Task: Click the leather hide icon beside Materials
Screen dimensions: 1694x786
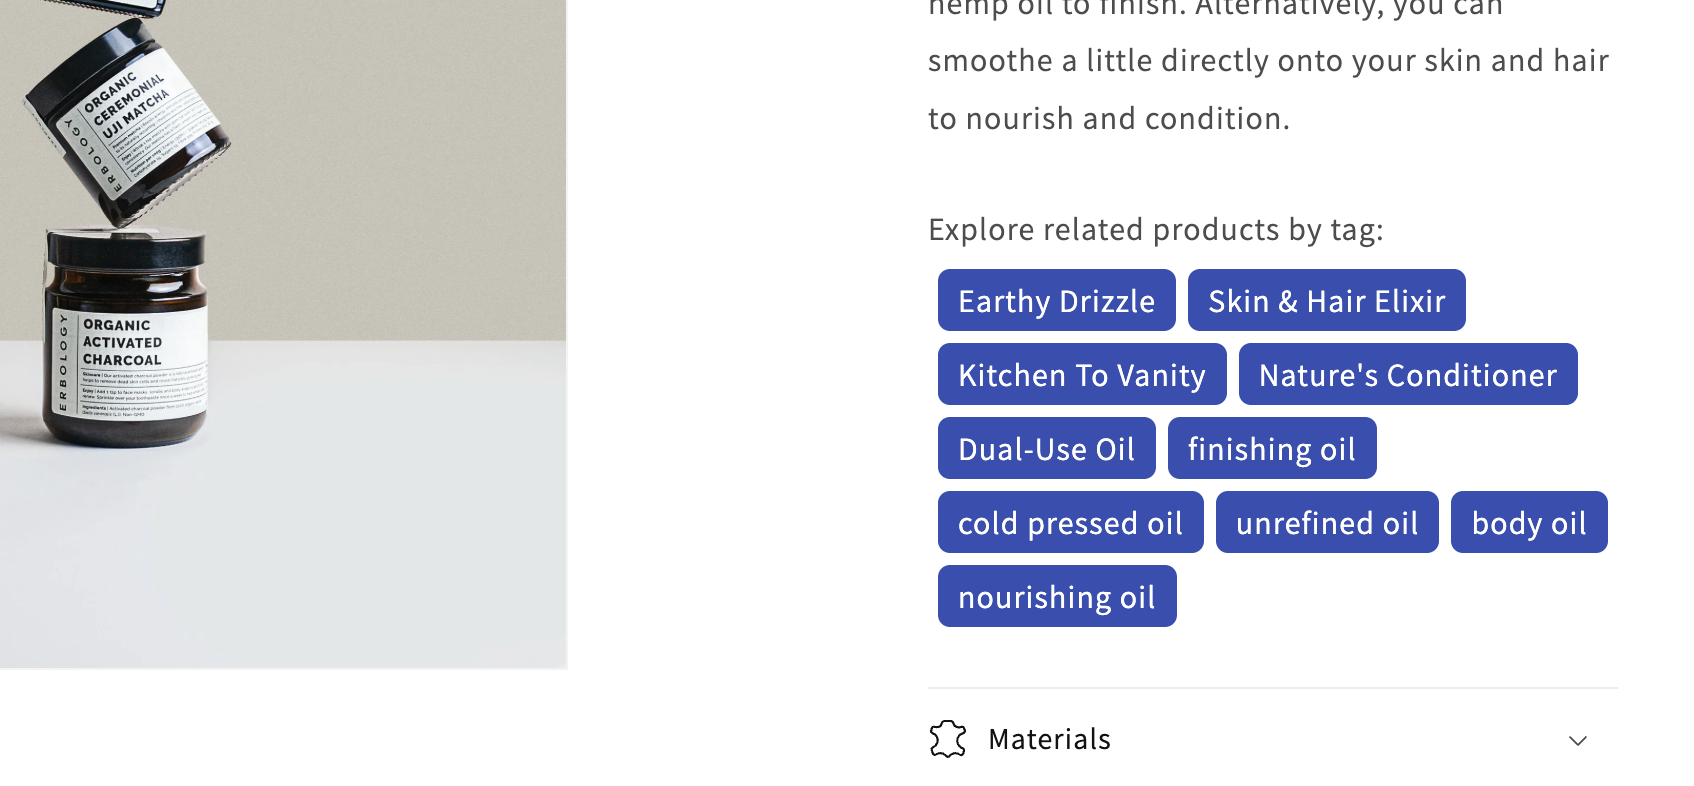Action: 947,739
